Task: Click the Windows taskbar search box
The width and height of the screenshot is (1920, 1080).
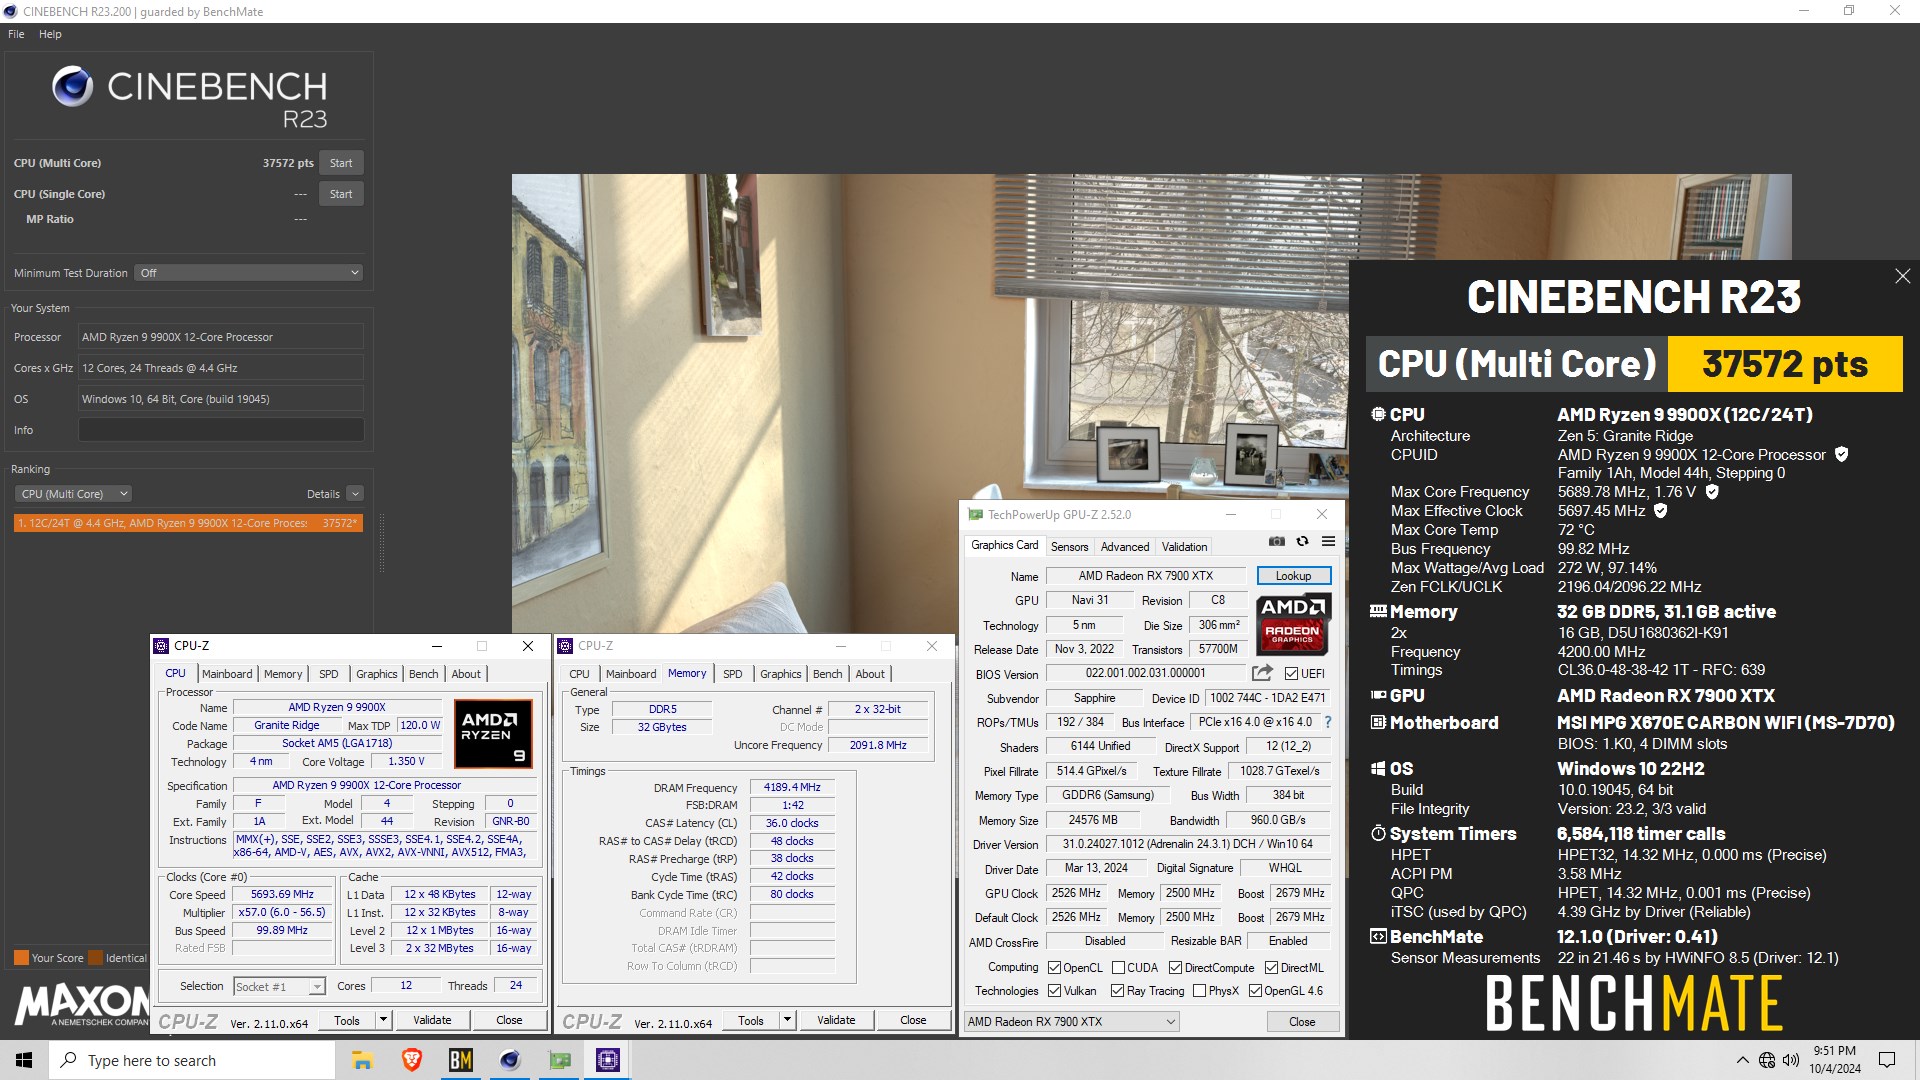Action: 192,1060
